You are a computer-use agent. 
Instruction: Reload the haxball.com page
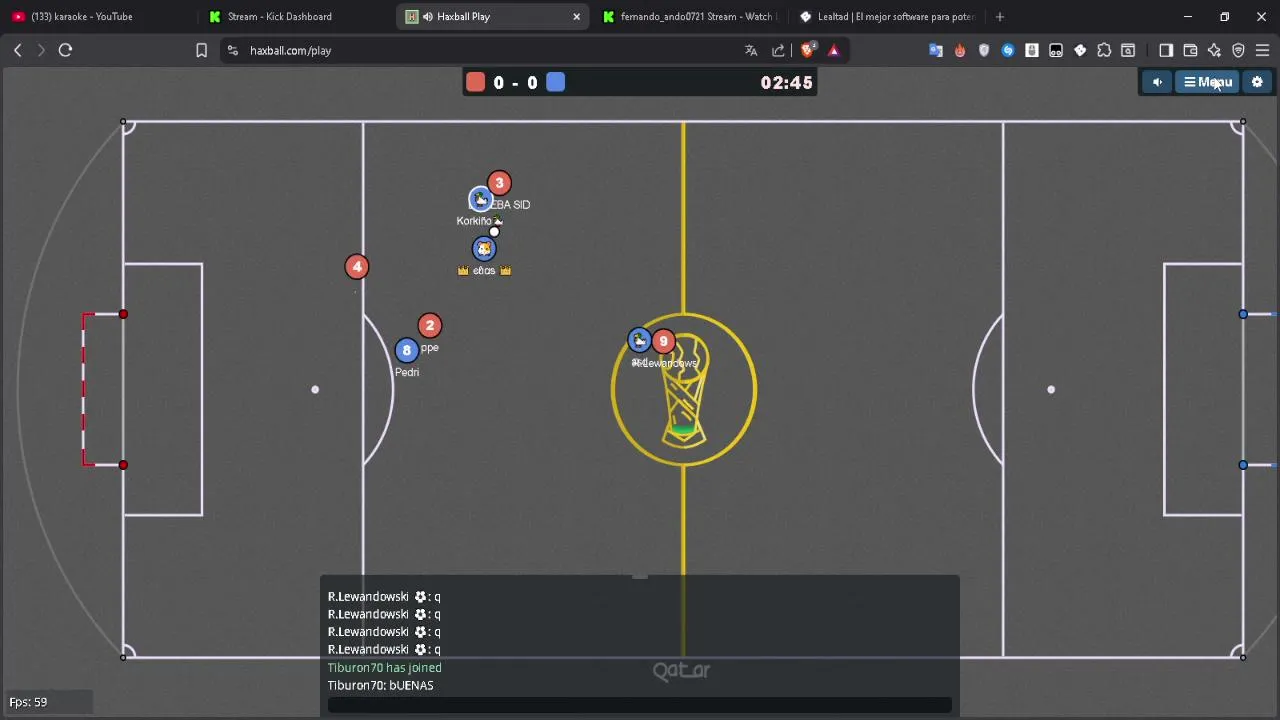[65, 50]
